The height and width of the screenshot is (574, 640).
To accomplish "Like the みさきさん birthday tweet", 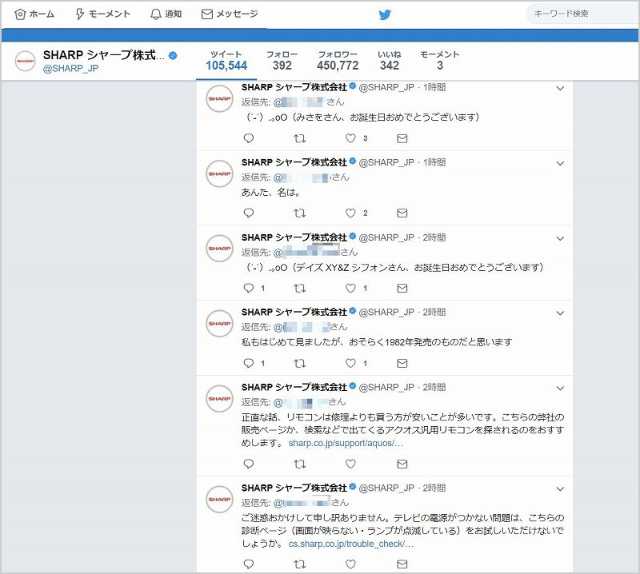I will (x=350, y=138).
